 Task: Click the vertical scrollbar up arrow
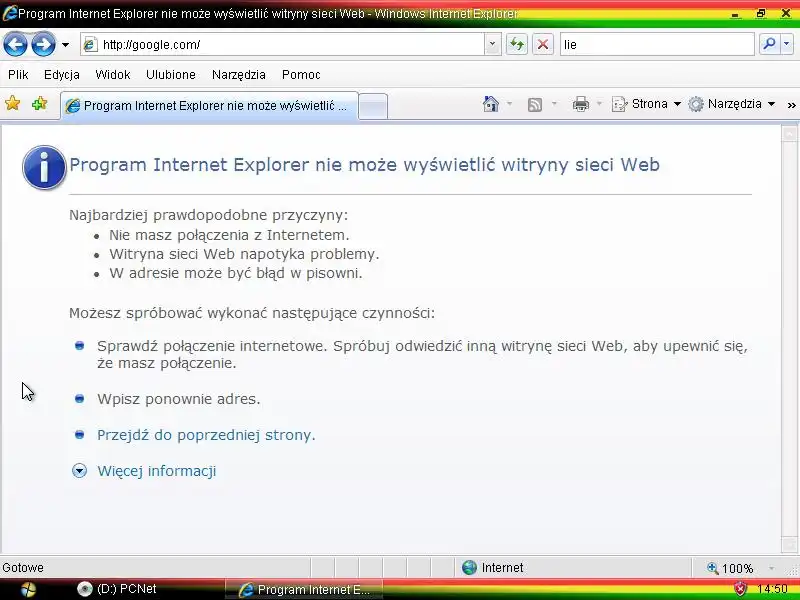(x=789, y=134)
